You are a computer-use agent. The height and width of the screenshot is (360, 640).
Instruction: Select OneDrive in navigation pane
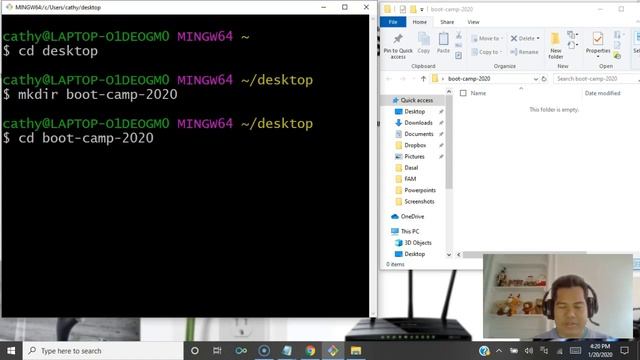412,216
